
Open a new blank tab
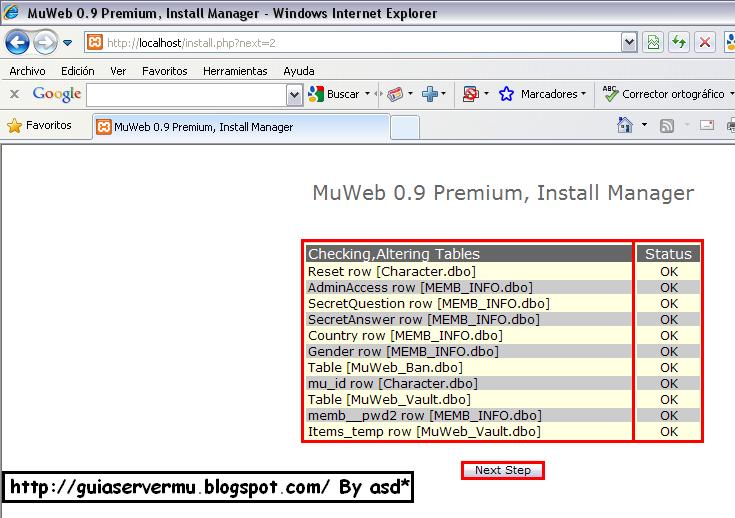point(405,128)
